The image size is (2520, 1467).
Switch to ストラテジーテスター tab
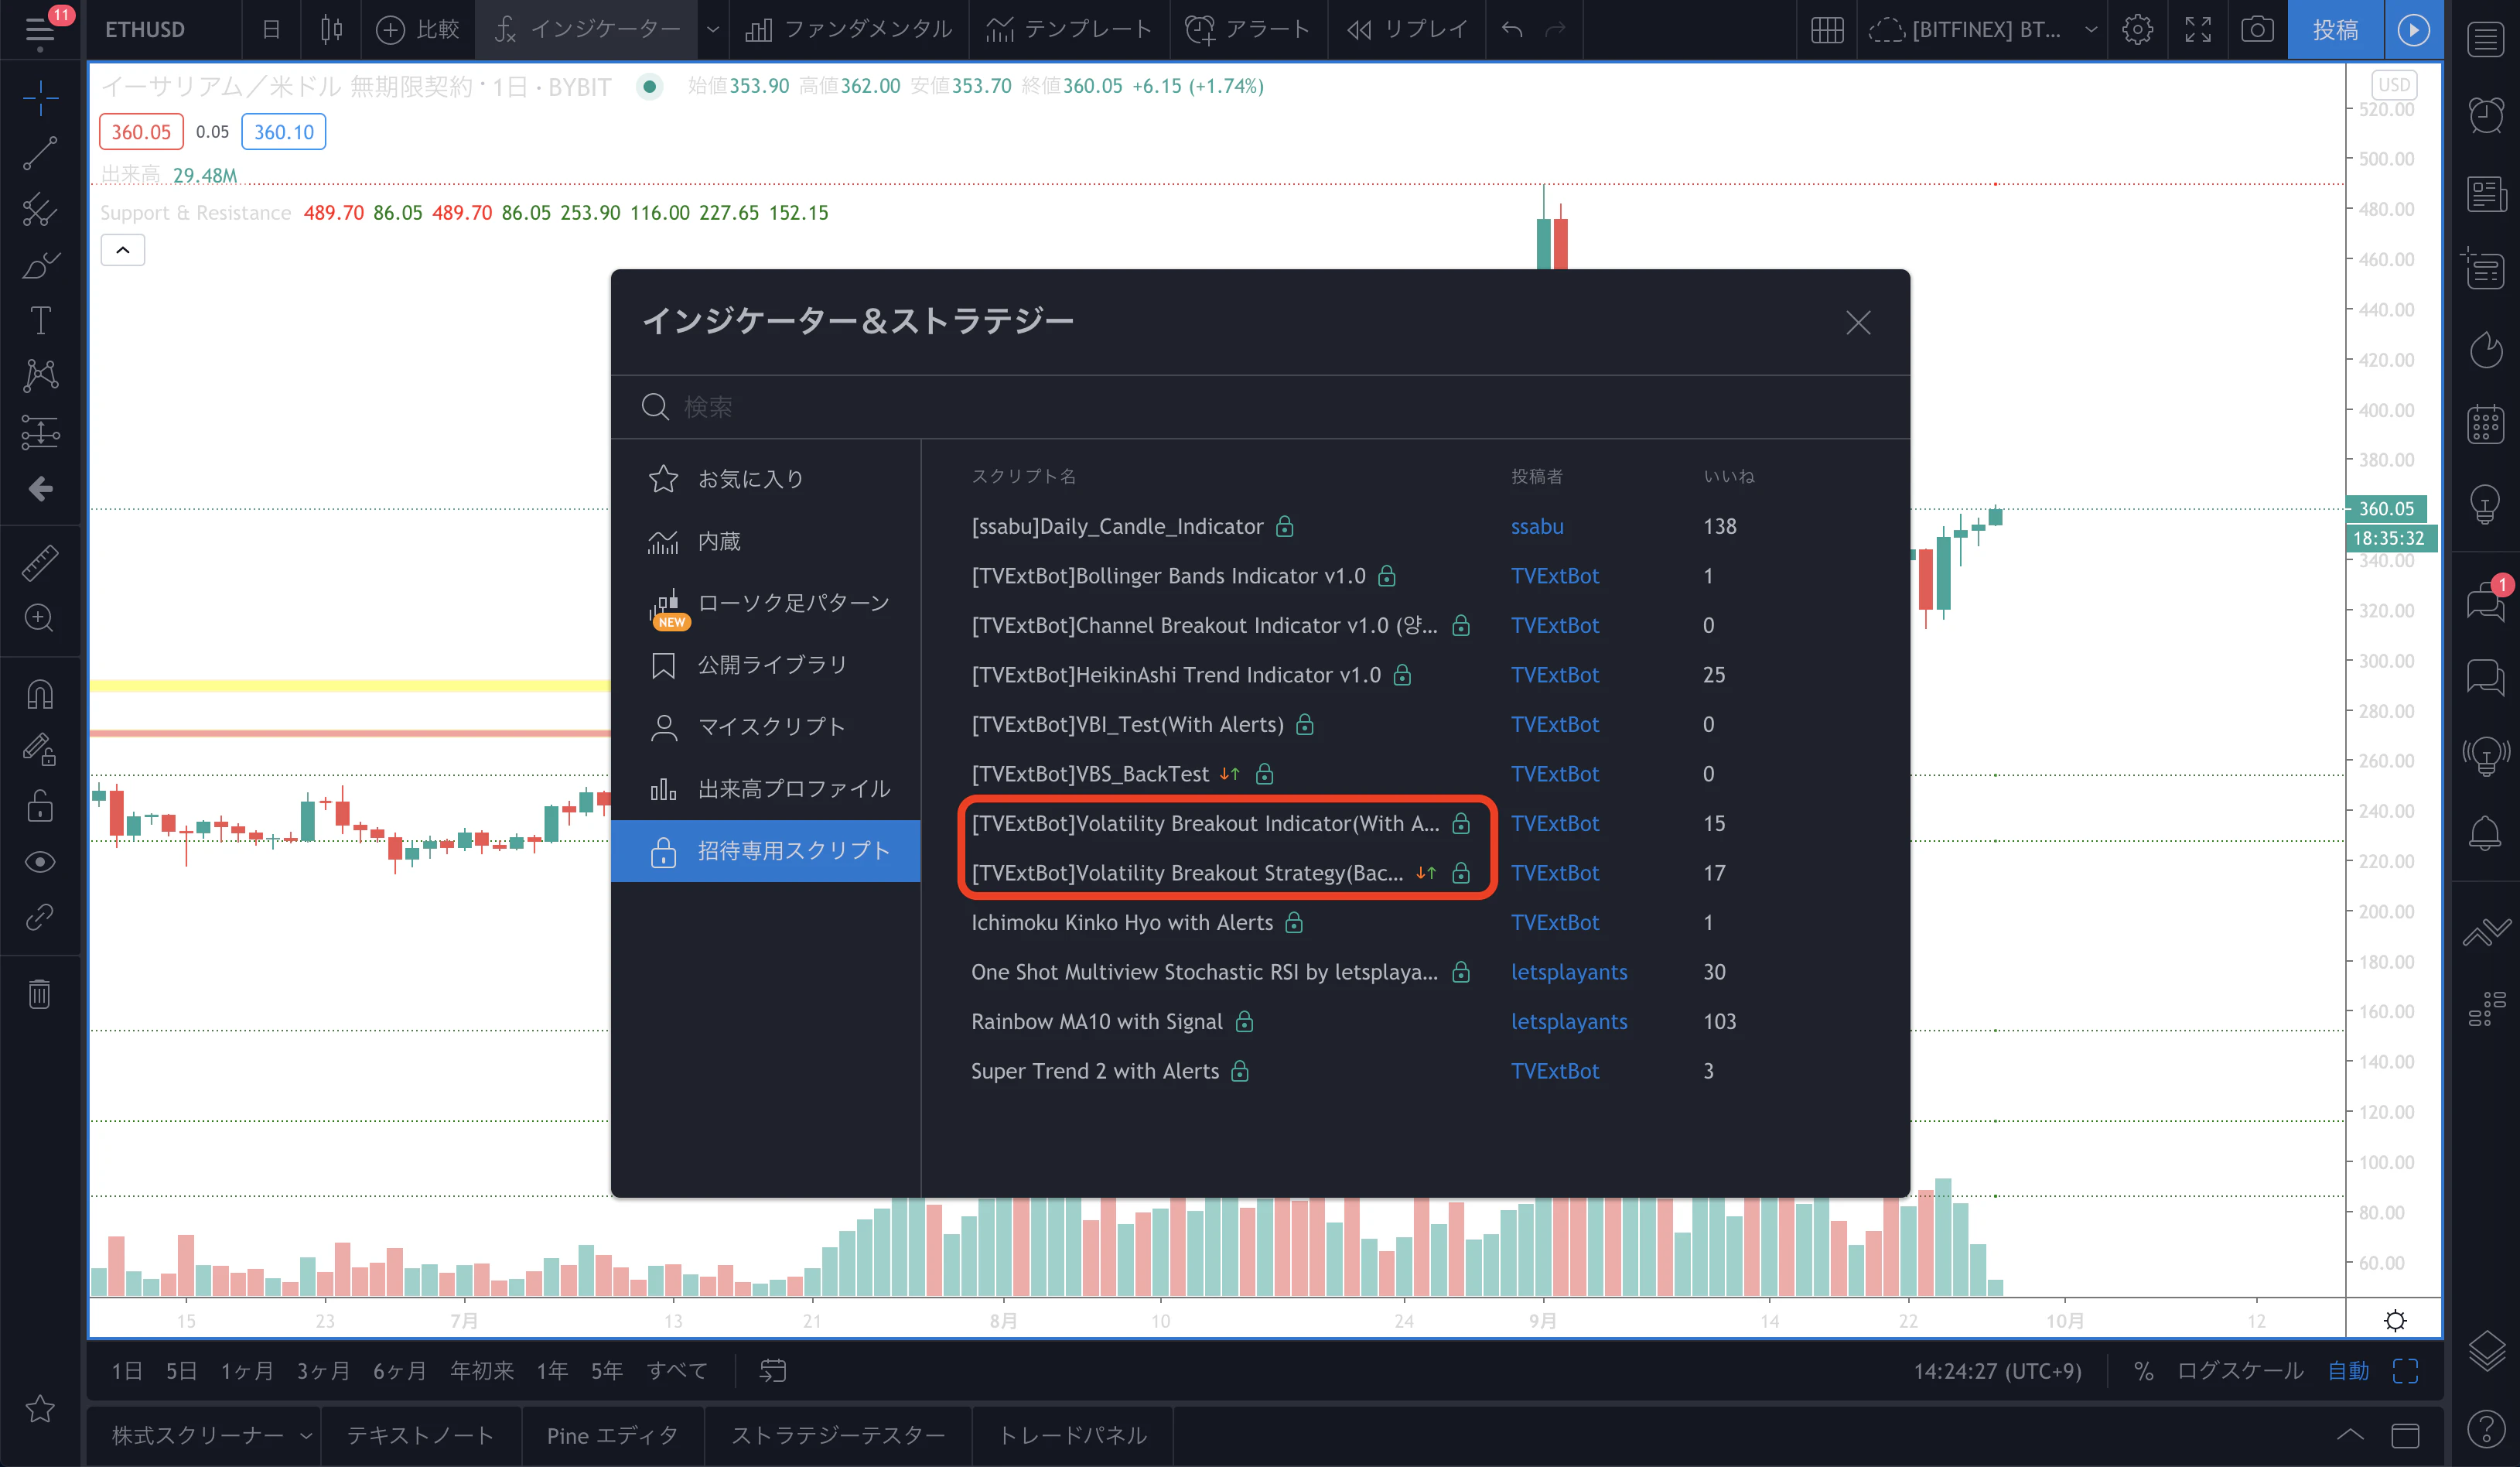838,1435
